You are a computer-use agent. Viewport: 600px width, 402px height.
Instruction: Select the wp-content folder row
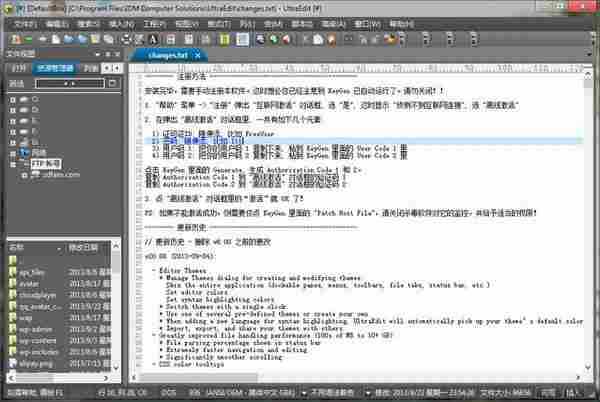tap(59, 341)
